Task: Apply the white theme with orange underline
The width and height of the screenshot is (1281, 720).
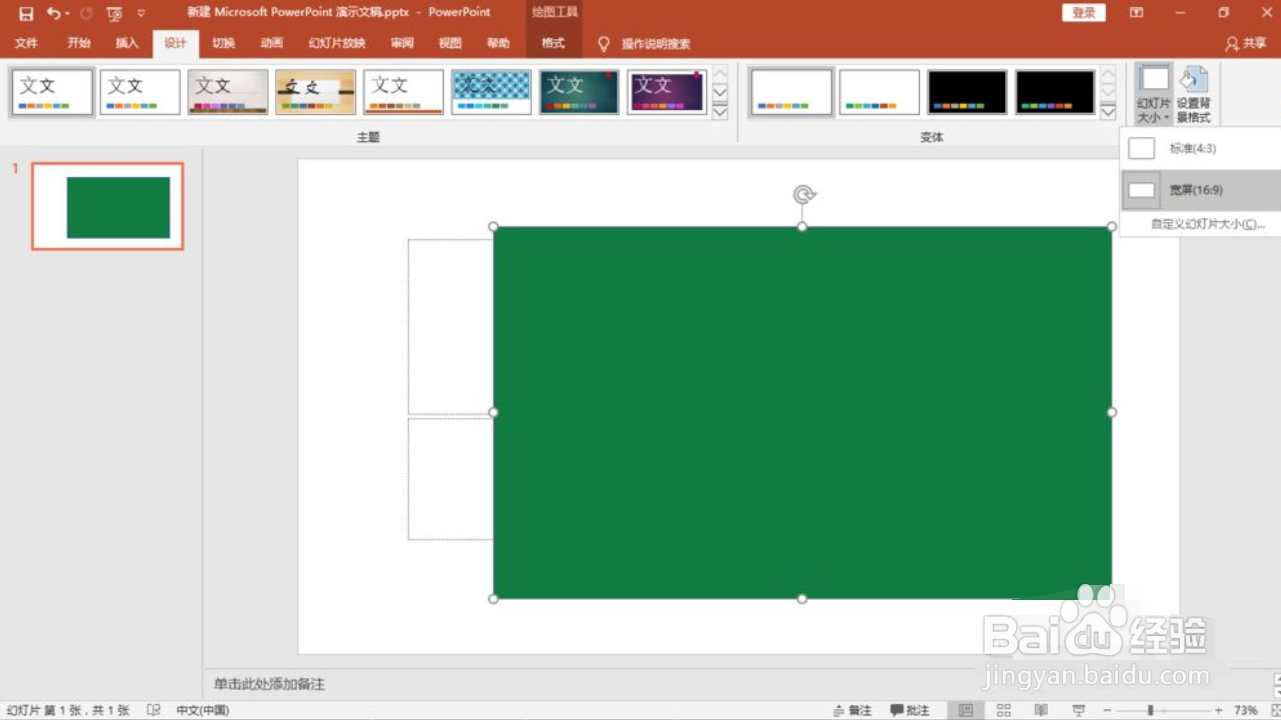Action: pos(404,92)
